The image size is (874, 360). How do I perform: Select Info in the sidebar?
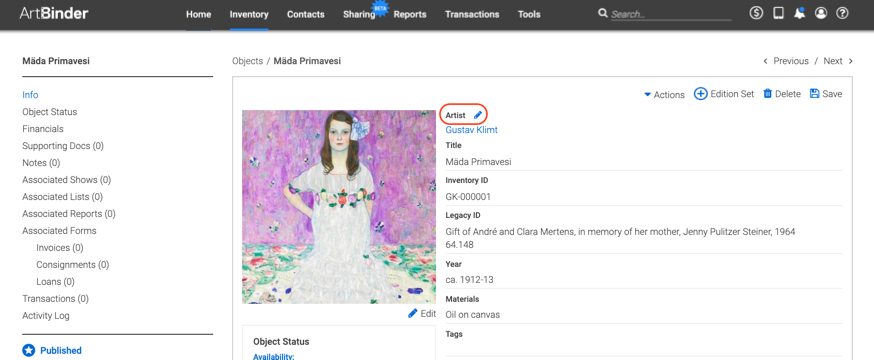pyautogui.click(x=30, y=95)
